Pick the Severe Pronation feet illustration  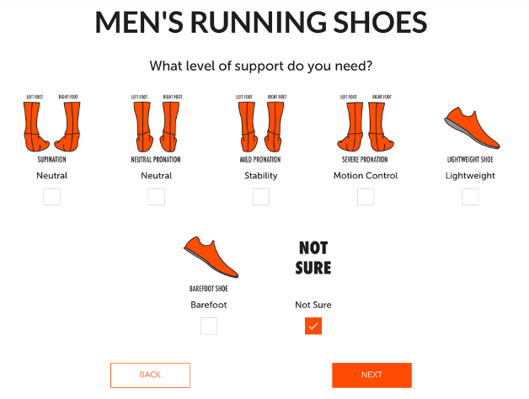coord(365,129)
